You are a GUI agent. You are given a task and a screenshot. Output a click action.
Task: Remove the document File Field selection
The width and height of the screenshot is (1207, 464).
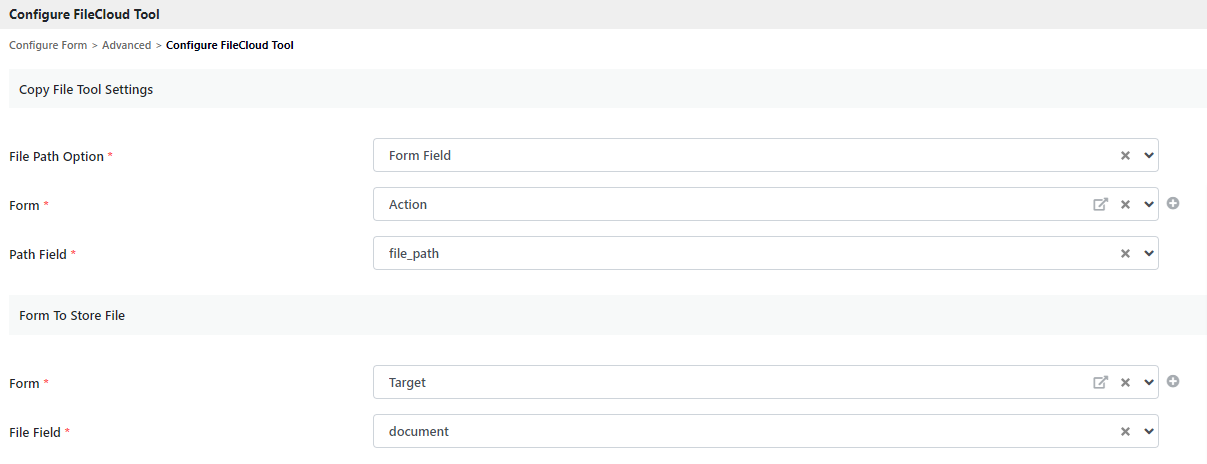(x=1125, y=432)
